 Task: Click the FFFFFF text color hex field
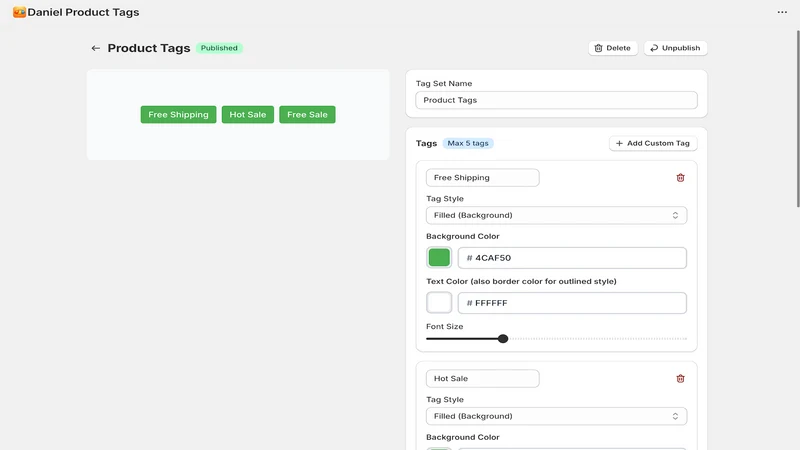[572, 303]
